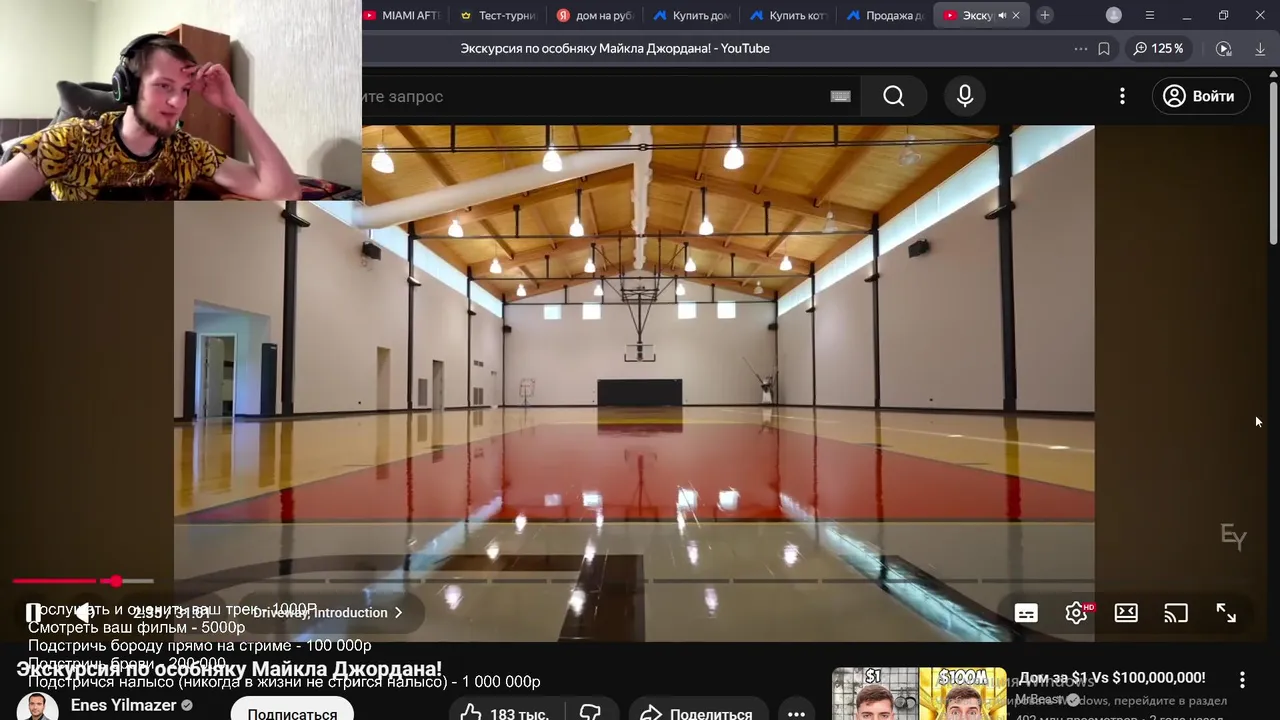1280x720 pixels.
Task: Click the video title 'Экскурсия по особняку Майкла Джордана!'
Action: coord(229,669)
